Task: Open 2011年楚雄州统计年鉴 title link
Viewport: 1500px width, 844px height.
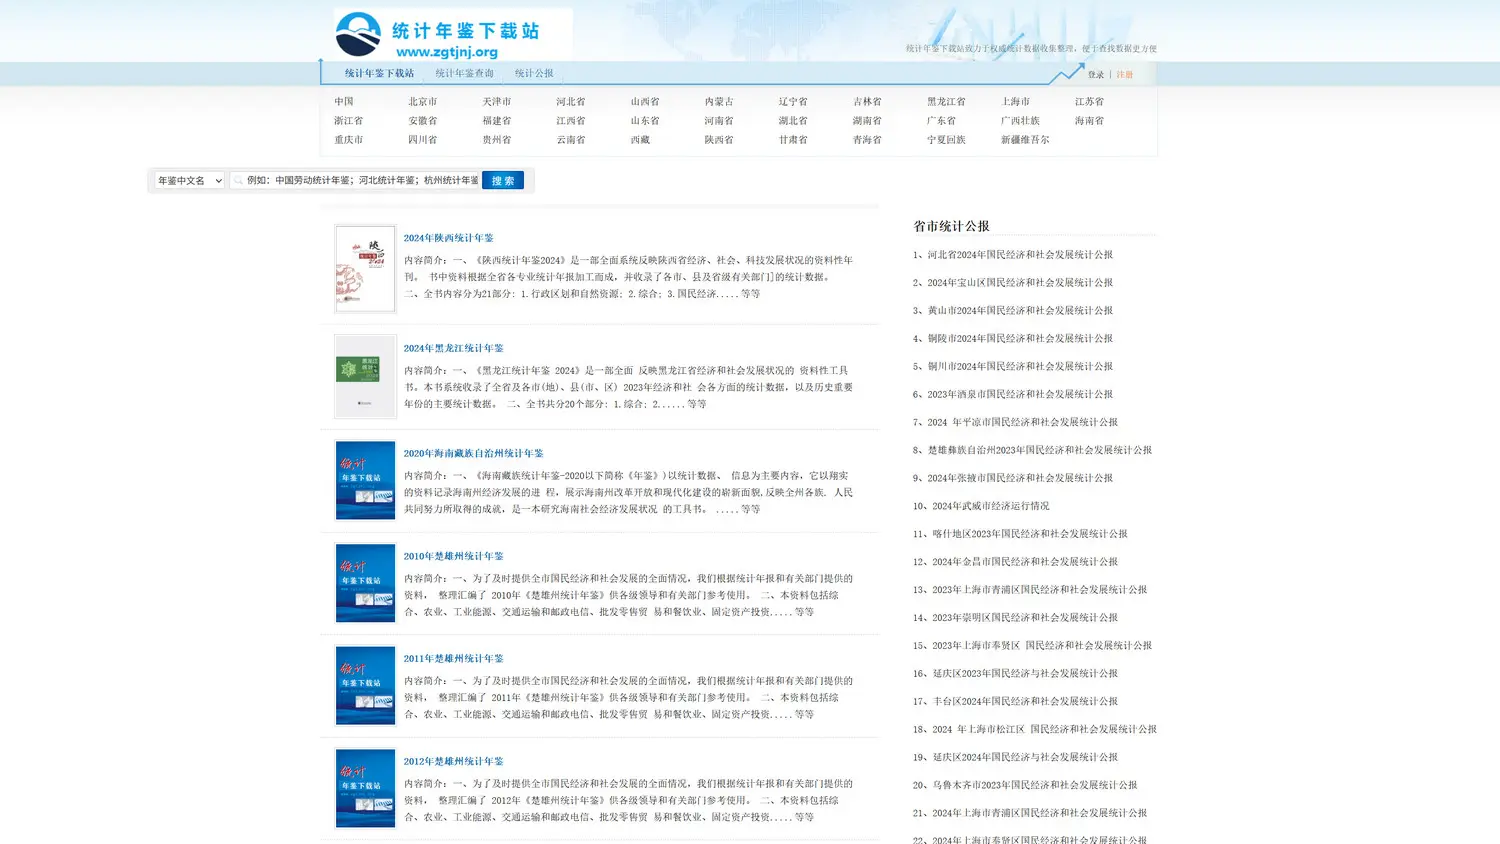Action: tap(454, 659)
